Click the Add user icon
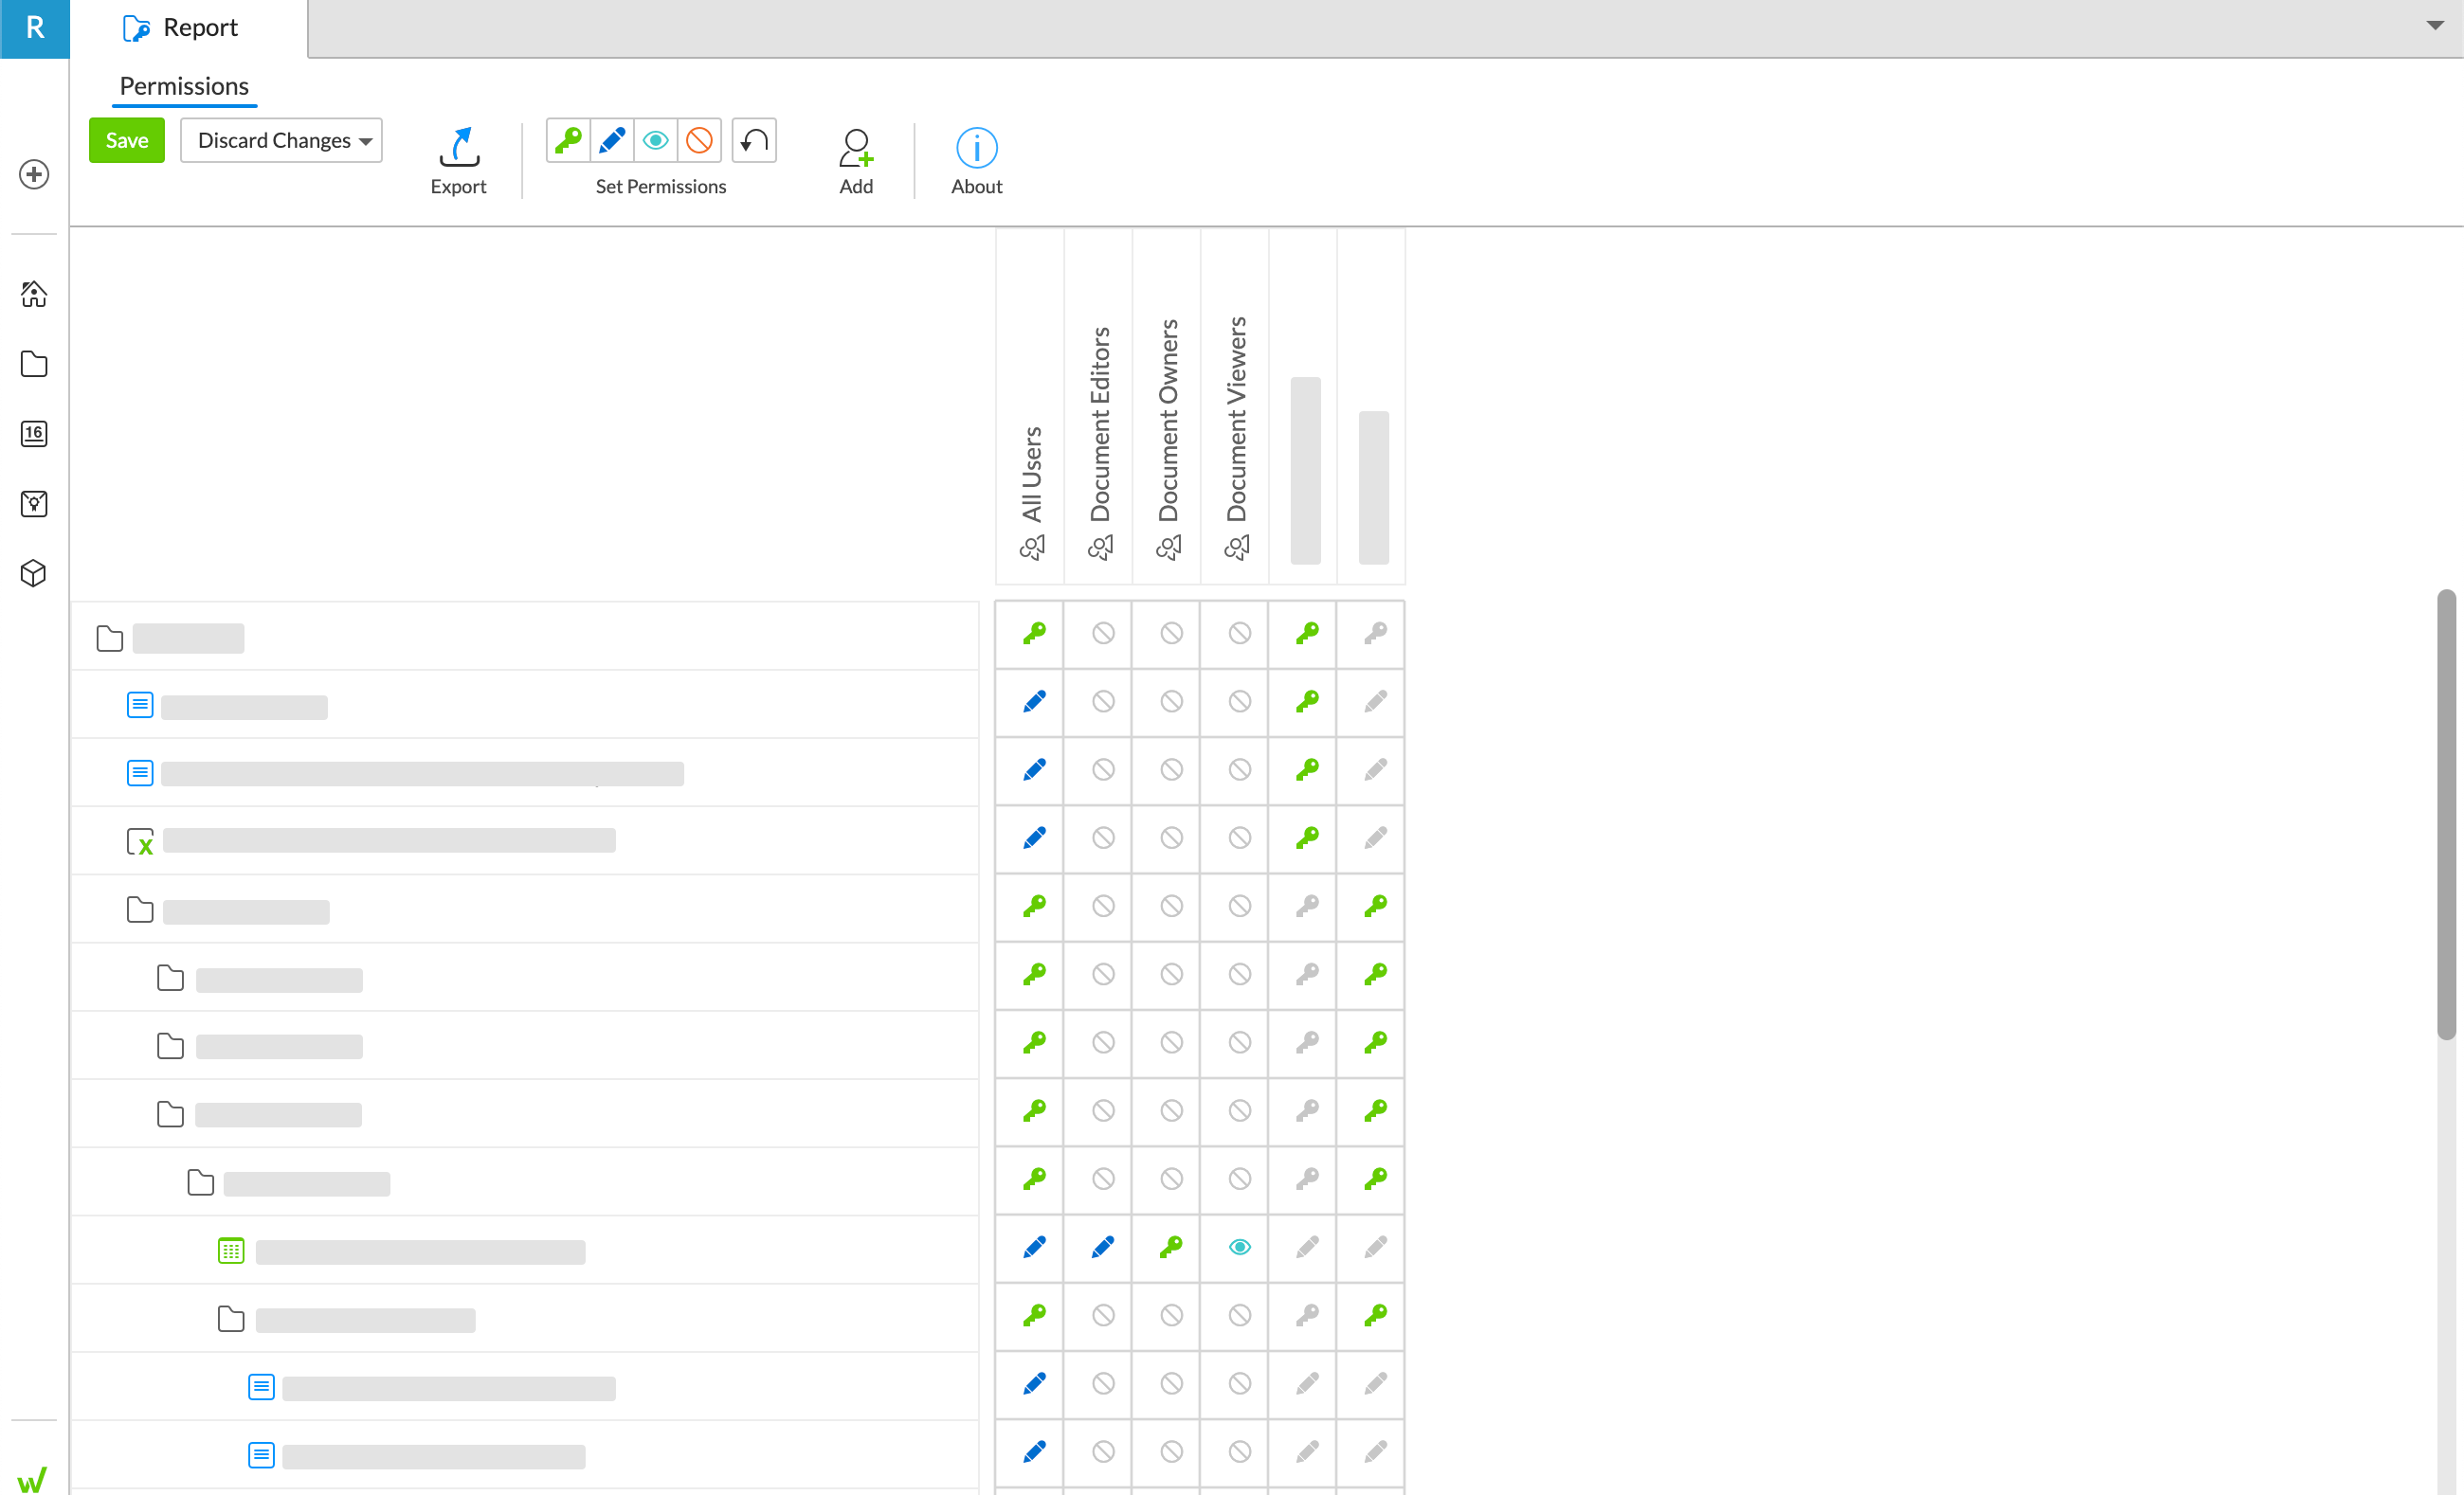Viewport: 2464px width, 1495px height. click(x=856, y=148)
